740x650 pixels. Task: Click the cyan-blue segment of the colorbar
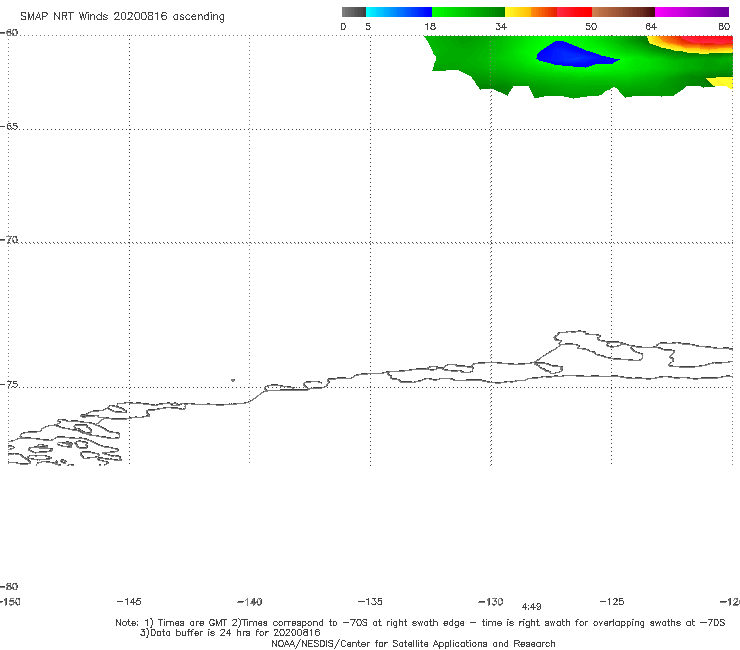pos(399,12)
